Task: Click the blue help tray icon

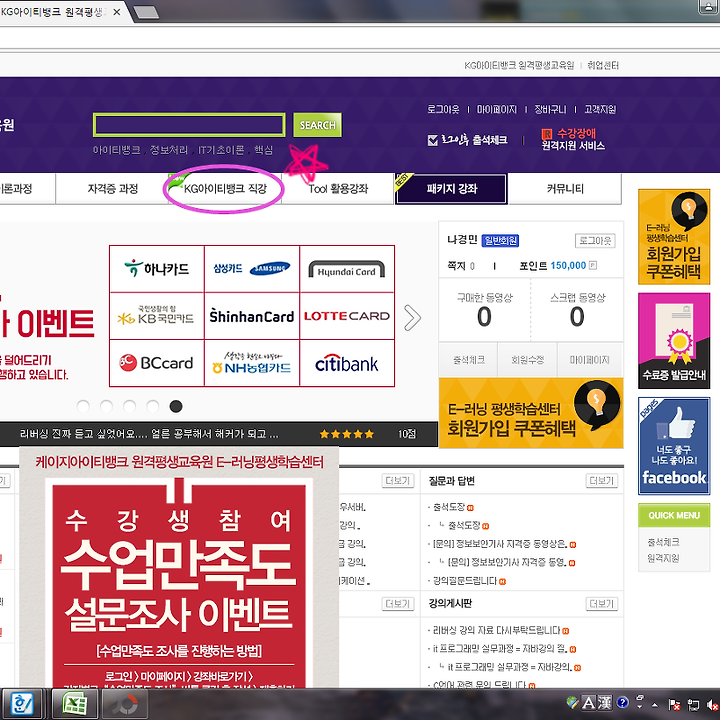Action: (623, 702)
